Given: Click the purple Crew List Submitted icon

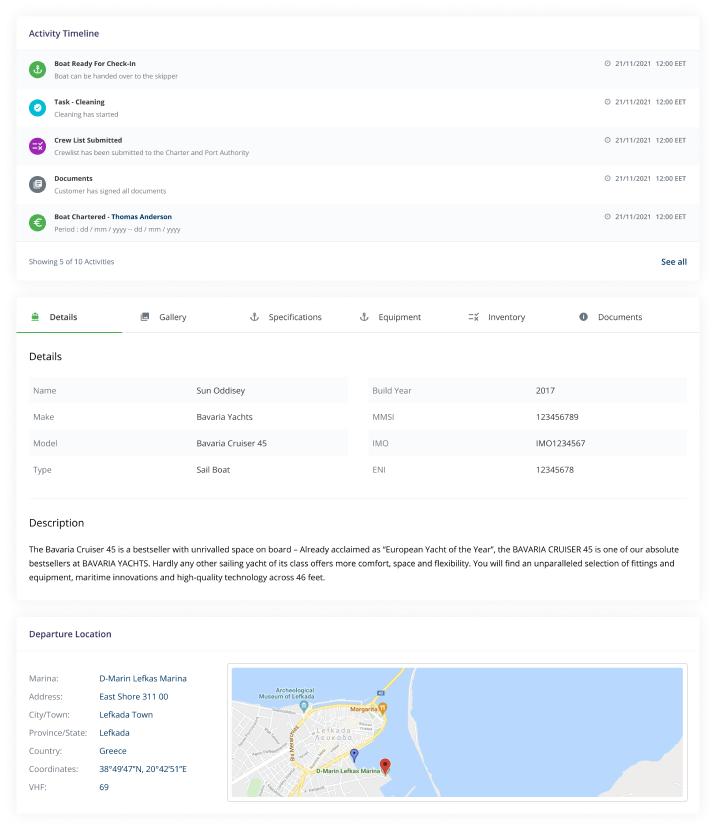Looking at the screenshot, I should pos(37,146).
